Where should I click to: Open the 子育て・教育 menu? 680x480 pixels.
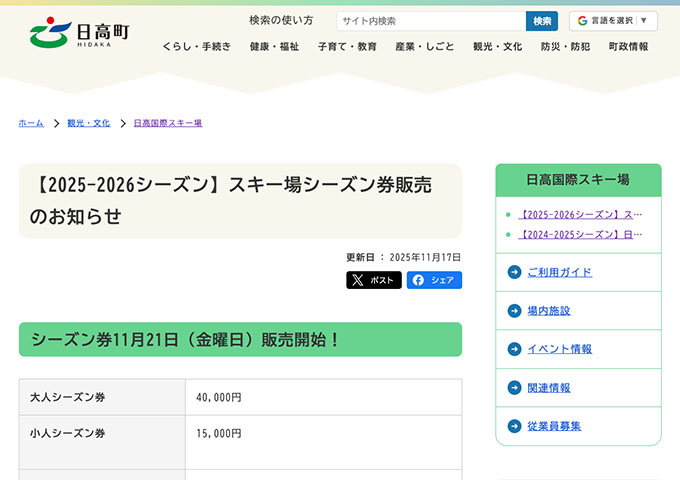pyautogui.click(x=347, y=46)
